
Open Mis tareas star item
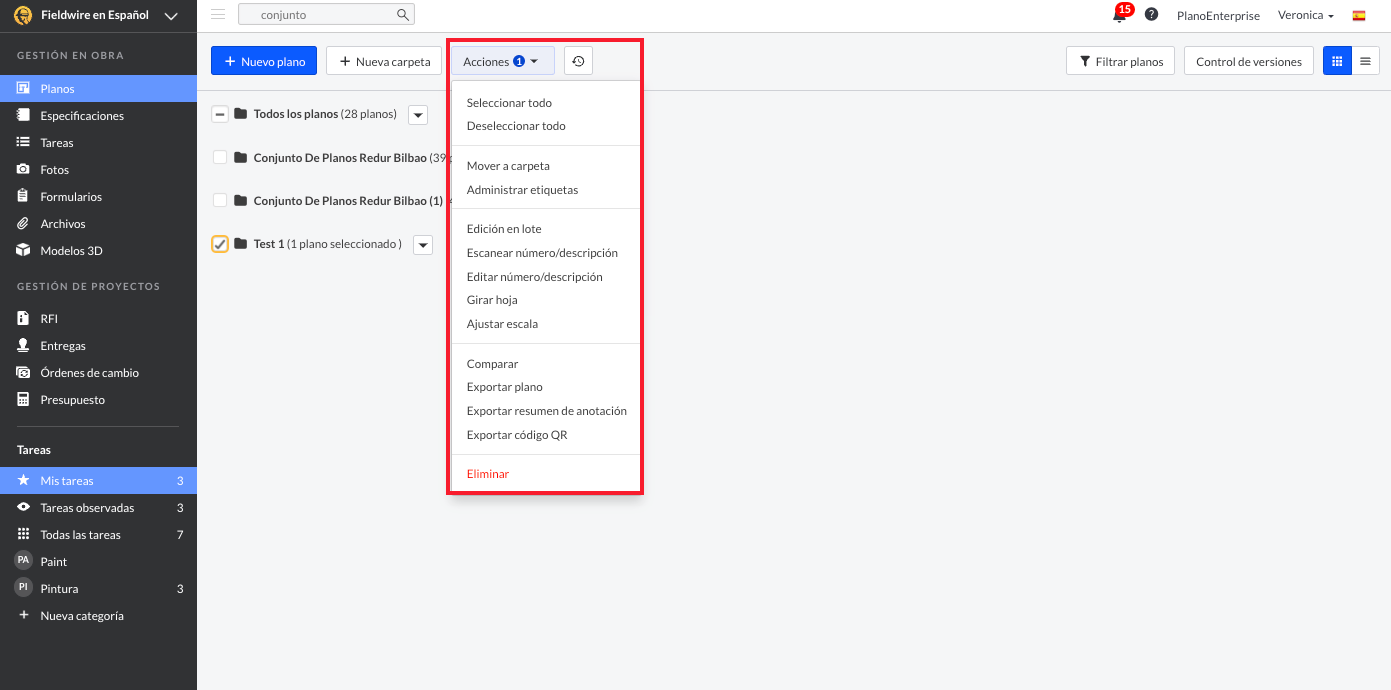(98, 481)
